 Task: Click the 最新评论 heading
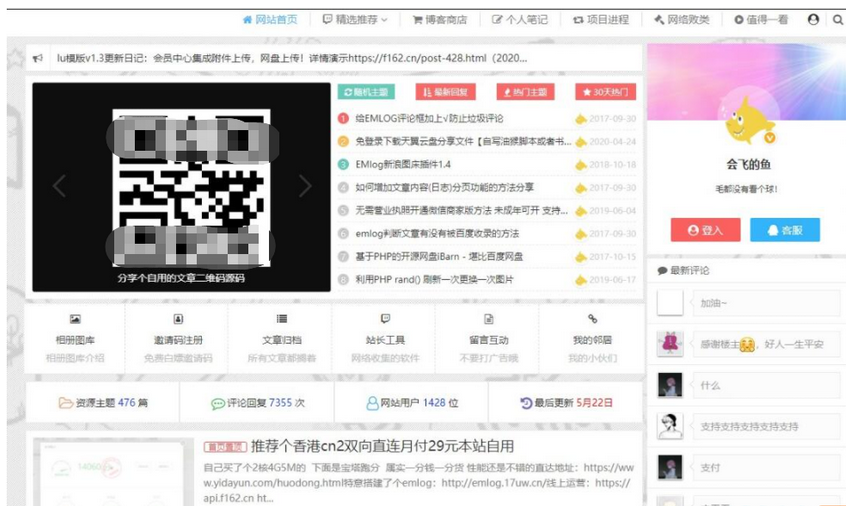pyautogui.click(x=684, y=270)
